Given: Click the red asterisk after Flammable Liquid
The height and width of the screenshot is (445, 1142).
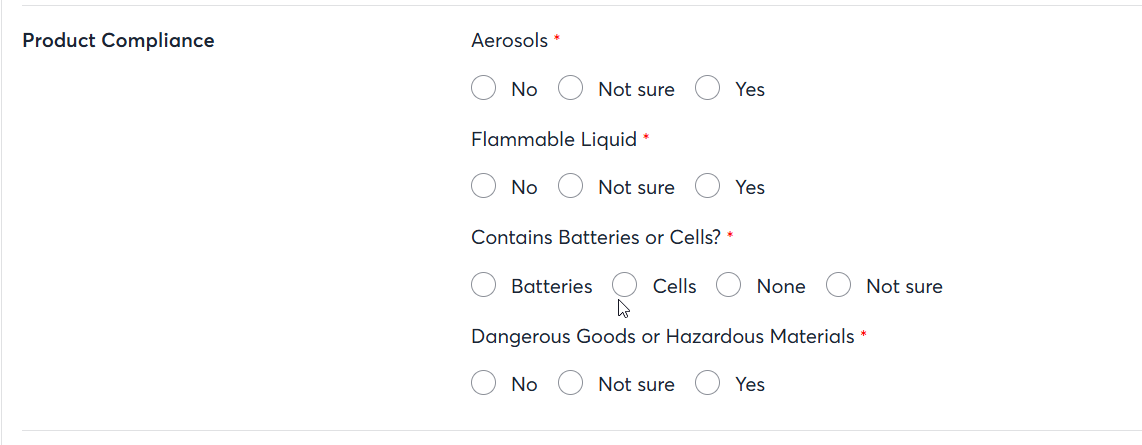Looking at the screenshot, I should coord(646,137).
